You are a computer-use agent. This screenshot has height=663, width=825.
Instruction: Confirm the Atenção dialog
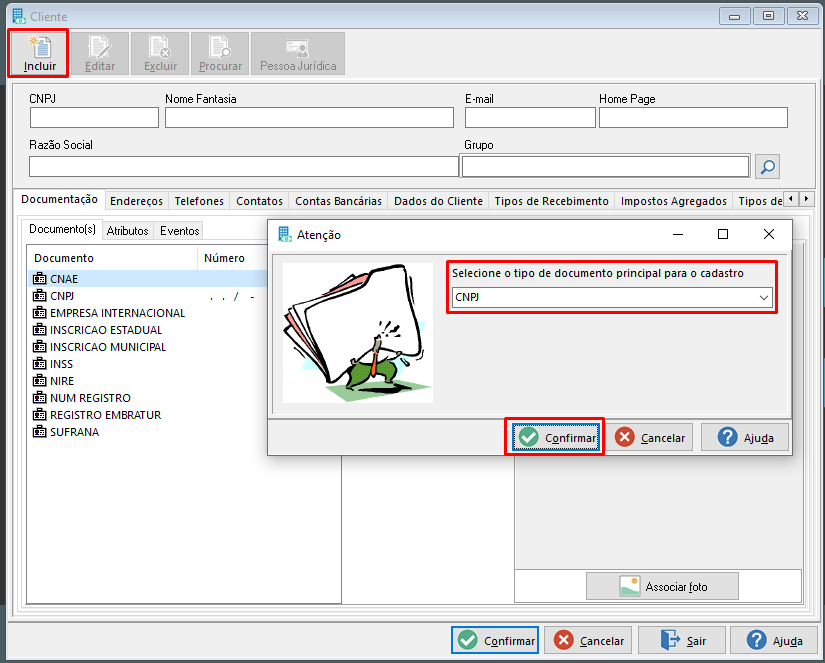pos(556,437)
